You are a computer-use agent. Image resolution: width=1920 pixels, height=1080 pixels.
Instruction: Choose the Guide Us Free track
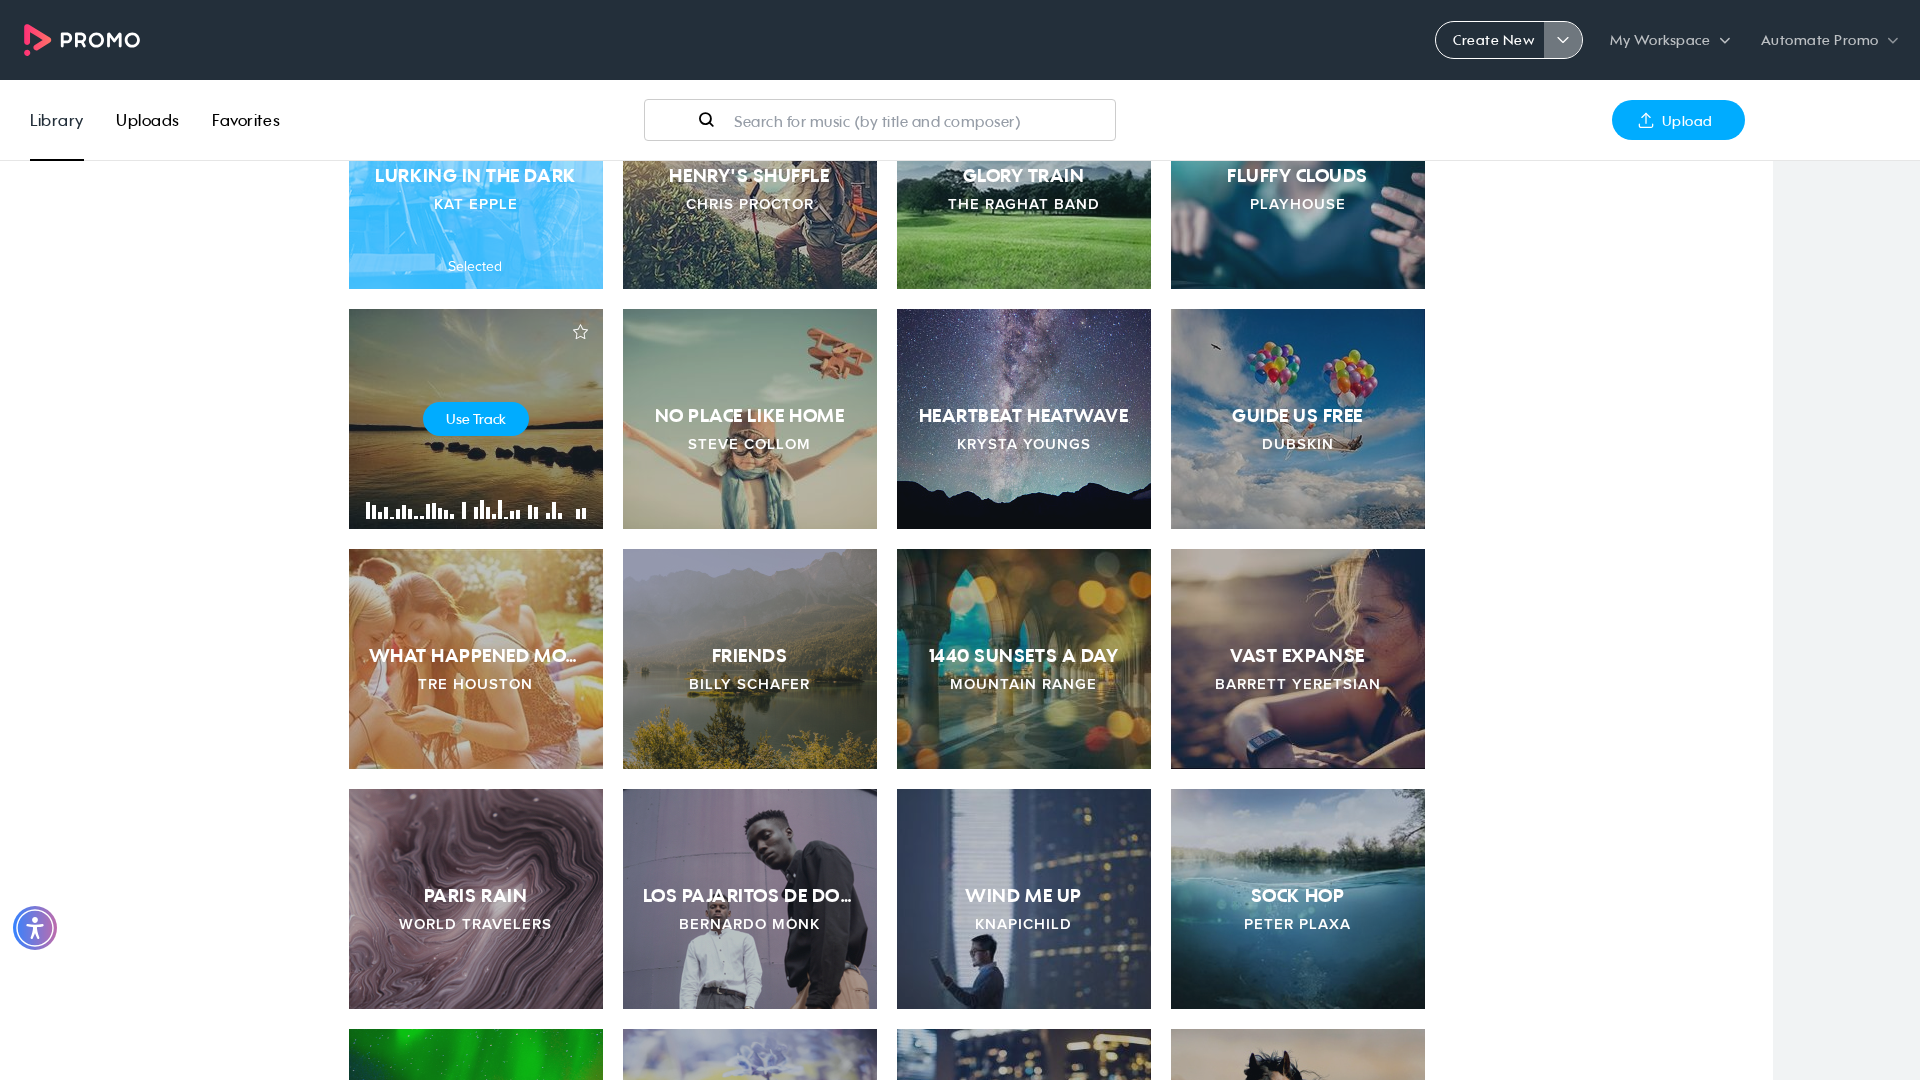1298,419
